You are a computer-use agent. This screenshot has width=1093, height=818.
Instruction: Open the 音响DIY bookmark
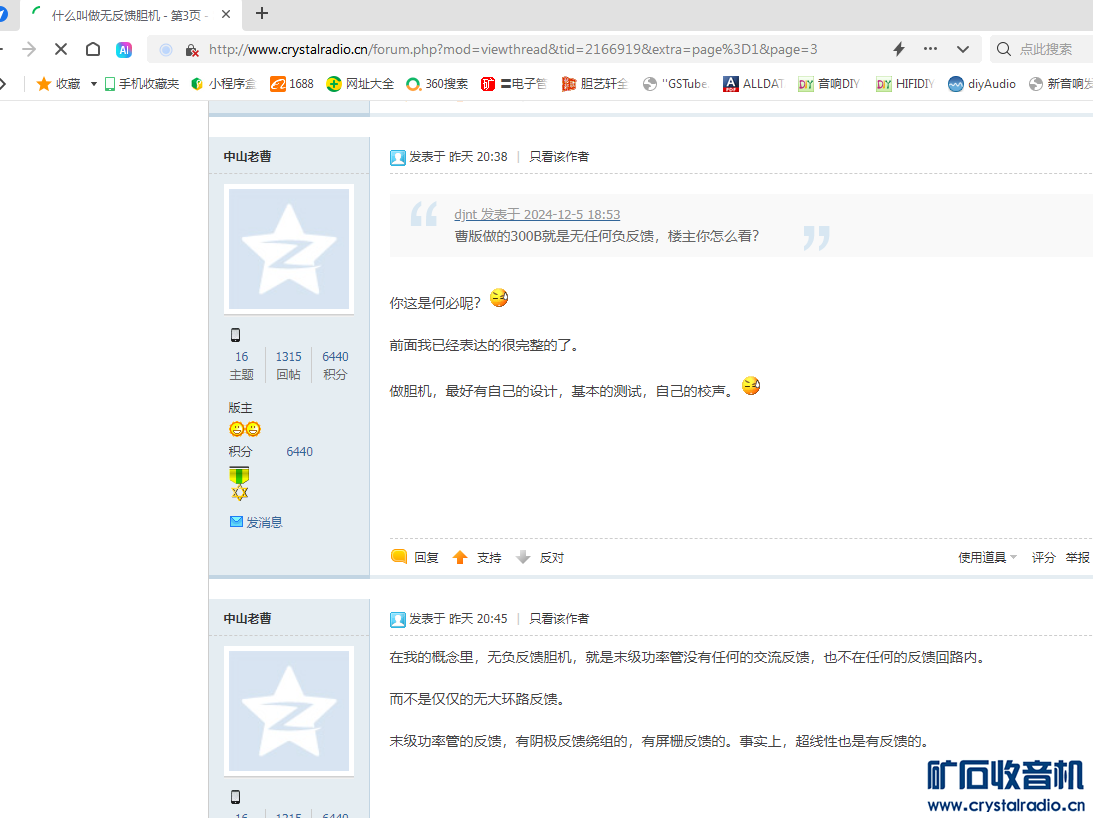[829, 84]
